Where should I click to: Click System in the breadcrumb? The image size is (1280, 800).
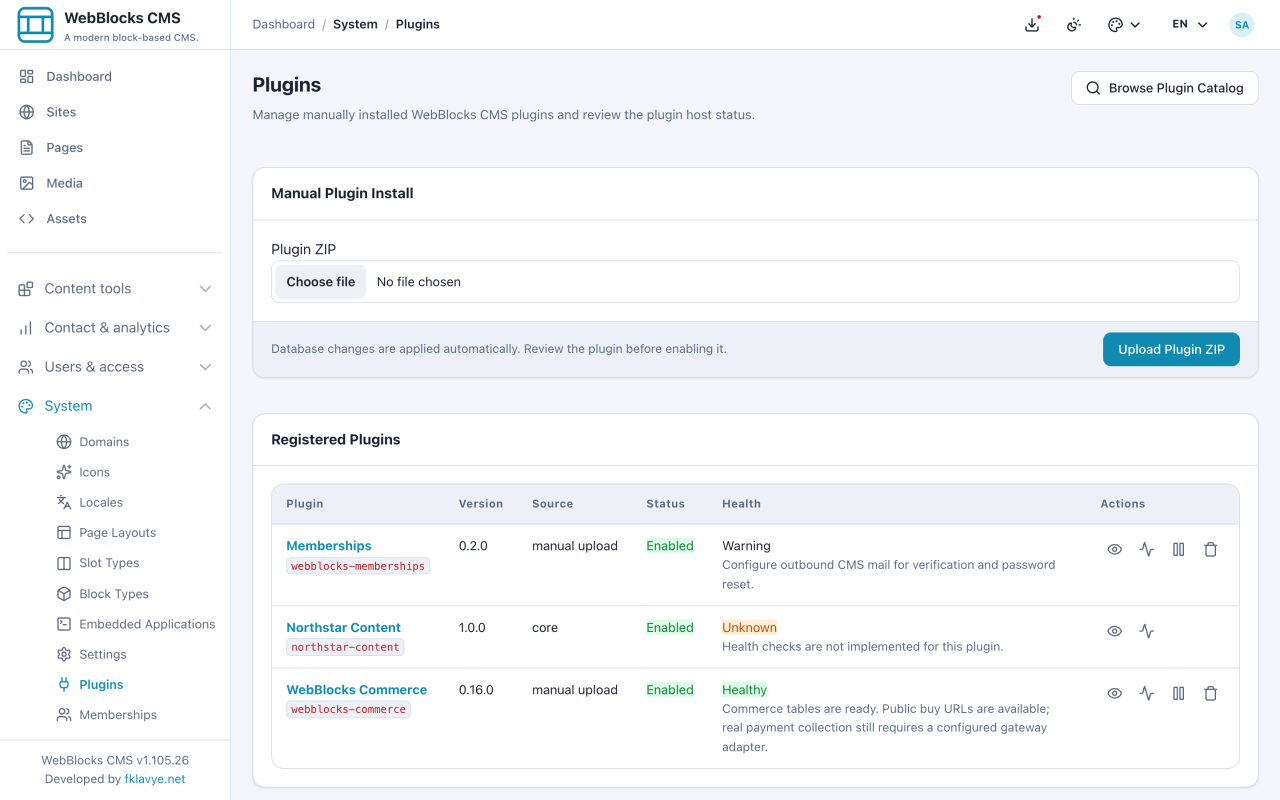355,24
